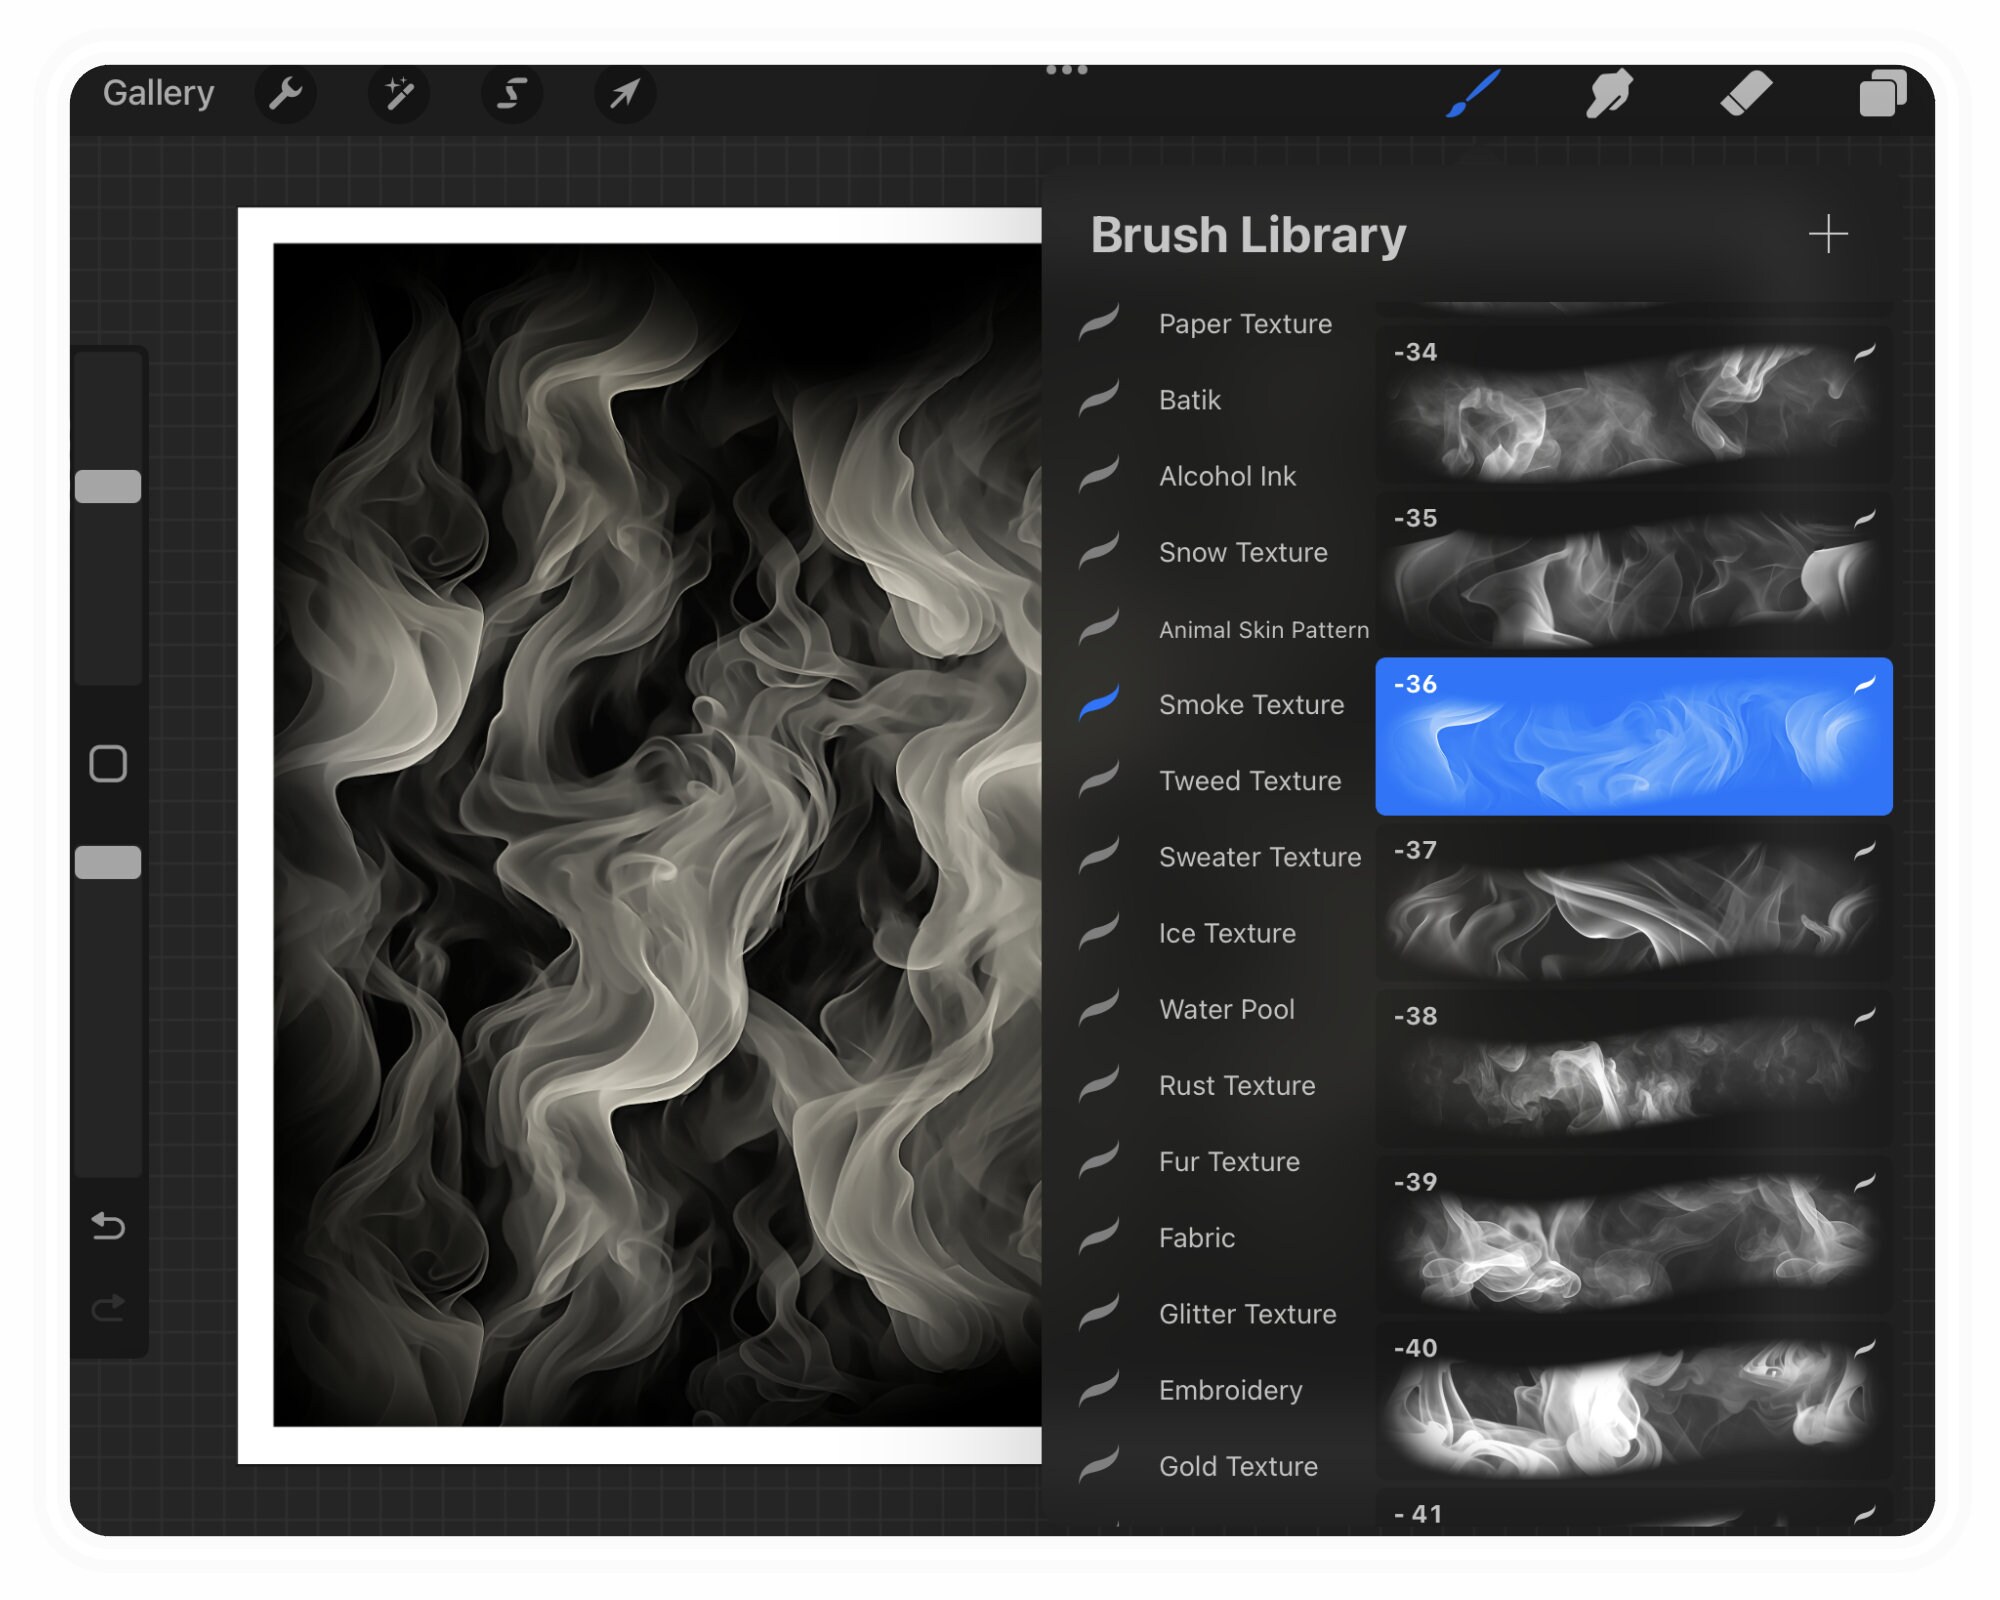Return to the Gallery
The height and width of the screenshot is (1600, 2000).
[x=158, y=93]
